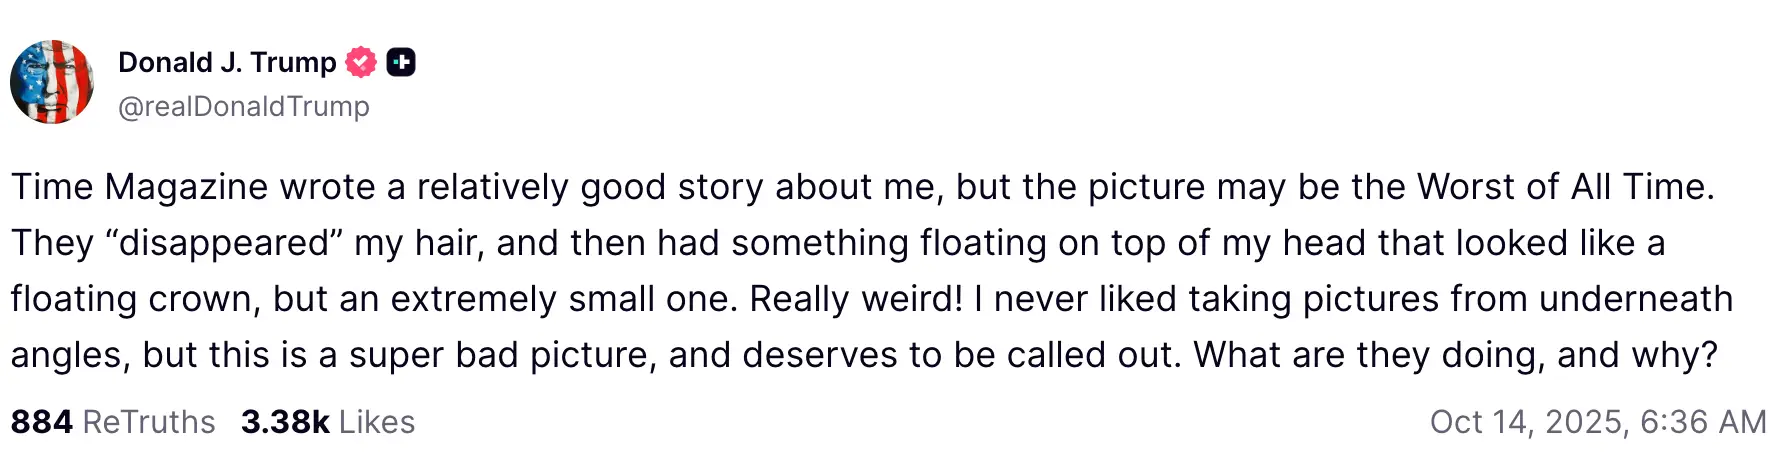Click the bold 3.38k count number
This screenshot has width=1778, height=461.
(285, 422)
